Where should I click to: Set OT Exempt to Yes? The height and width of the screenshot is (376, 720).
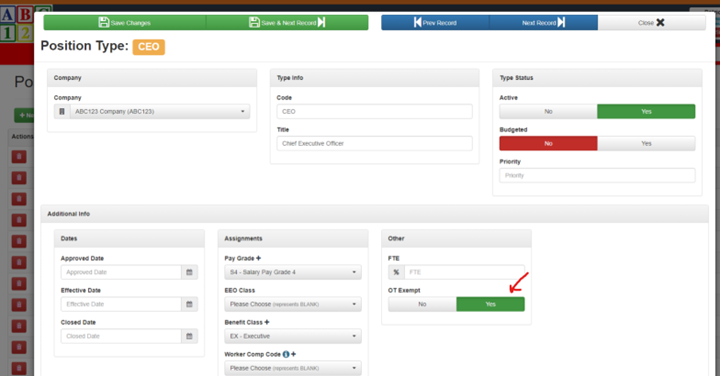click(x=490, y=304)
